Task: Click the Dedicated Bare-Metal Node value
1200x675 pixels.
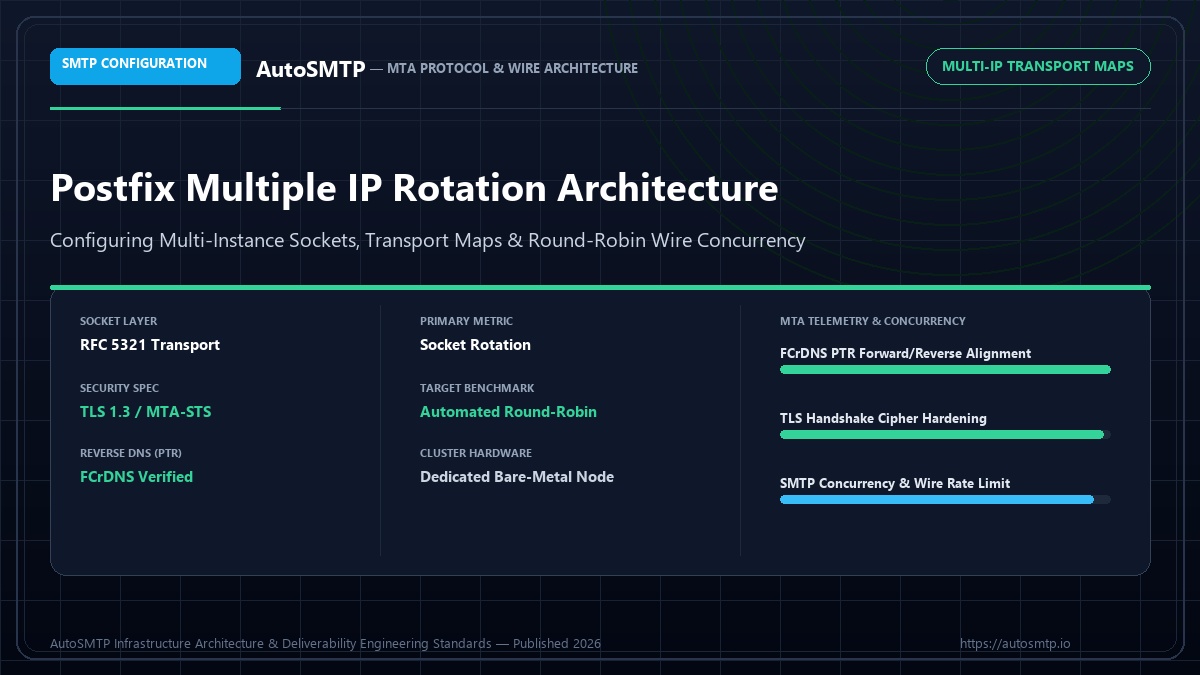Action: tap(517, 477)
